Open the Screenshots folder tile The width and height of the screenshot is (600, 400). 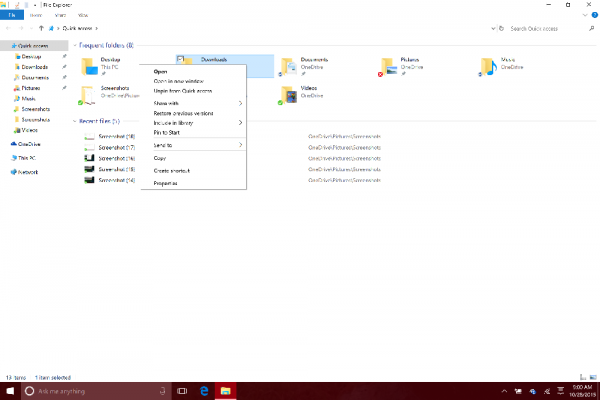pos(109,95)
